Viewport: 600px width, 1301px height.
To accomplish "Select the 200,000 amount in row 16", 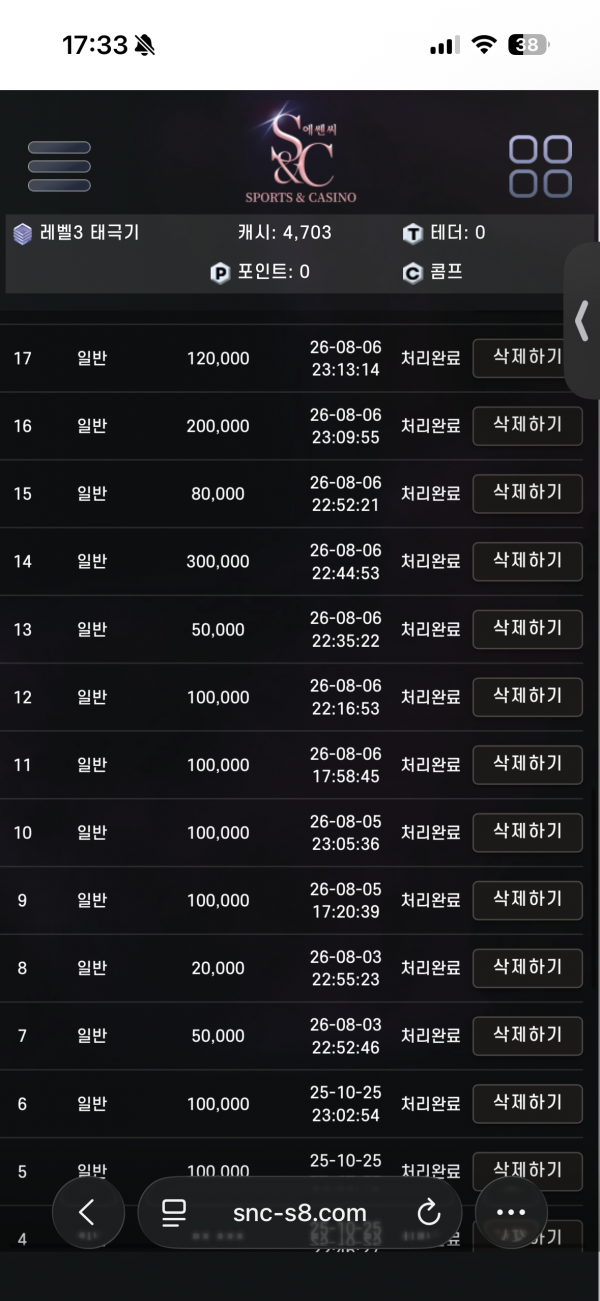I will (218, 426).
